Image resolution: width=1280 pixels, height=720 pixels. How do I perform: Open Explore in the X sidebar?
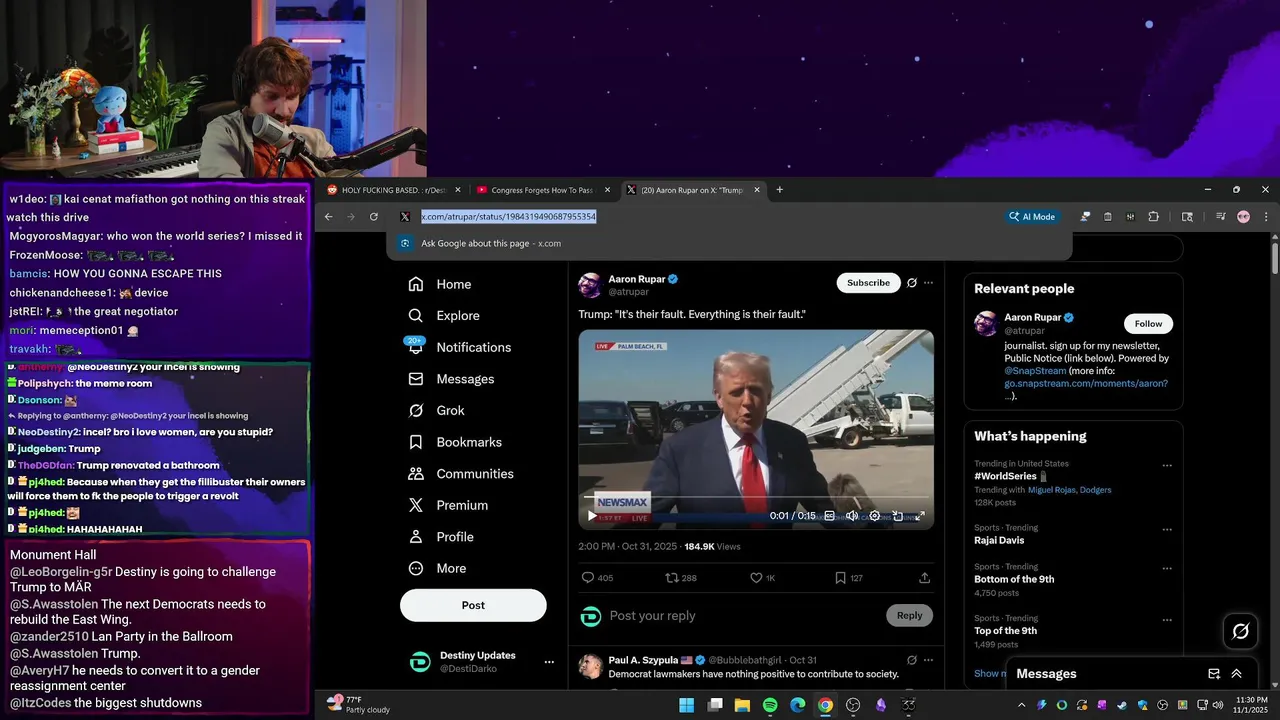click(443, 316)
